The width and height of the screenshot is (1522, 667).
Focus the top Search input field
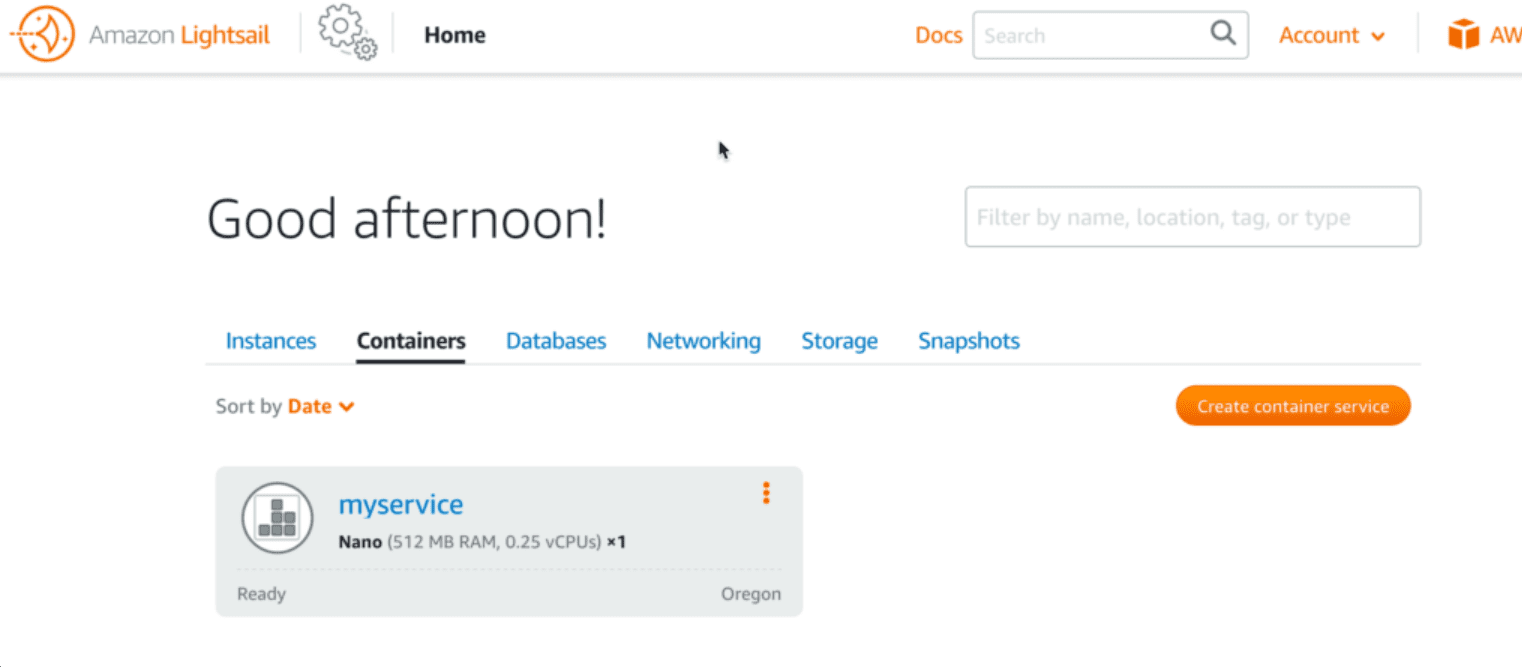[1090, 36]
